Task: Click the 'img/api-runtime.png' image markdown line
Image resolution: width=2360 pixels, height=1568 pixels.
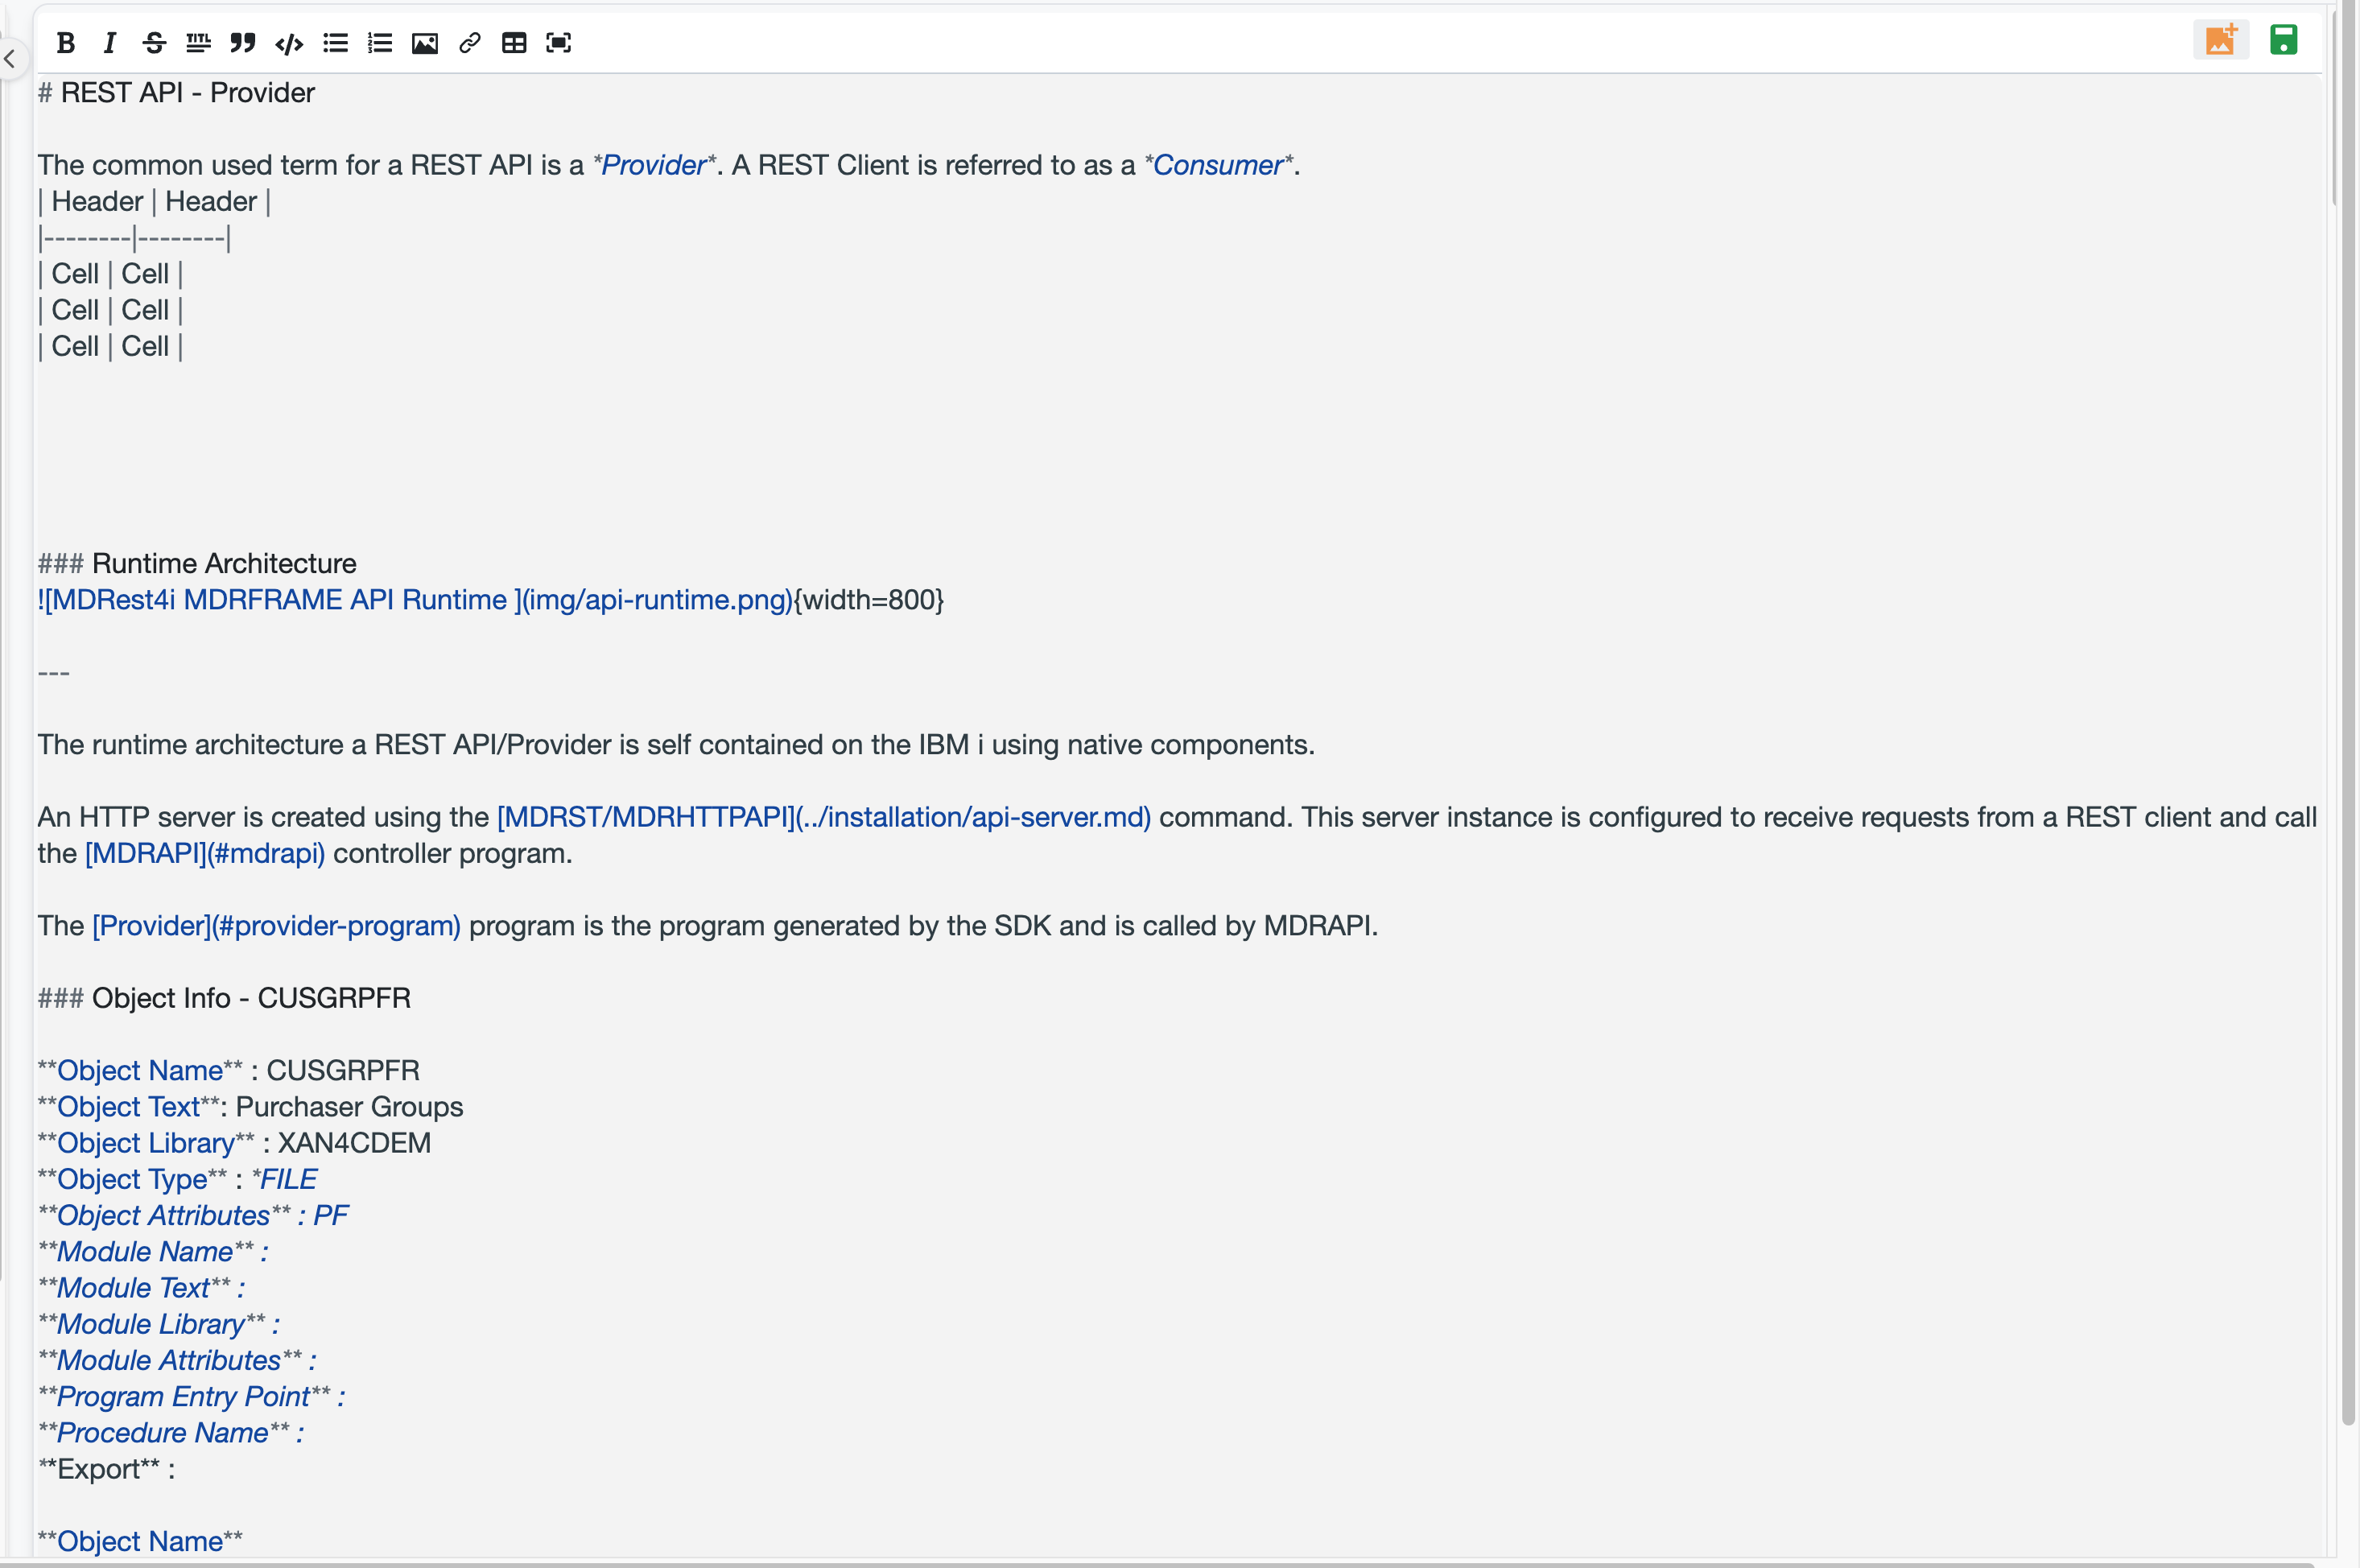Action: pos(415,600)
